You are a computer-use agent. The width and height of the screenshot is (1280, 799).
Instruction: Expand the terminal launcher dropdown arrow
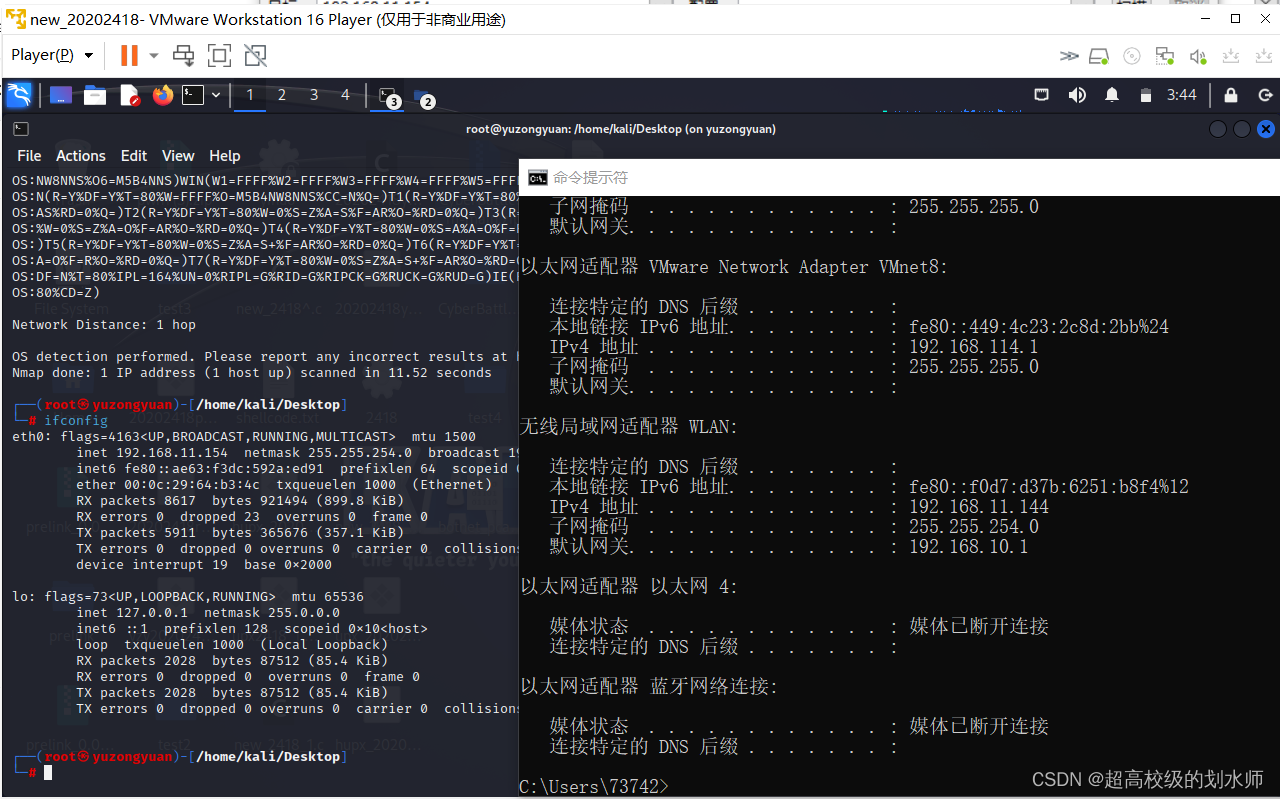(216, 95)
